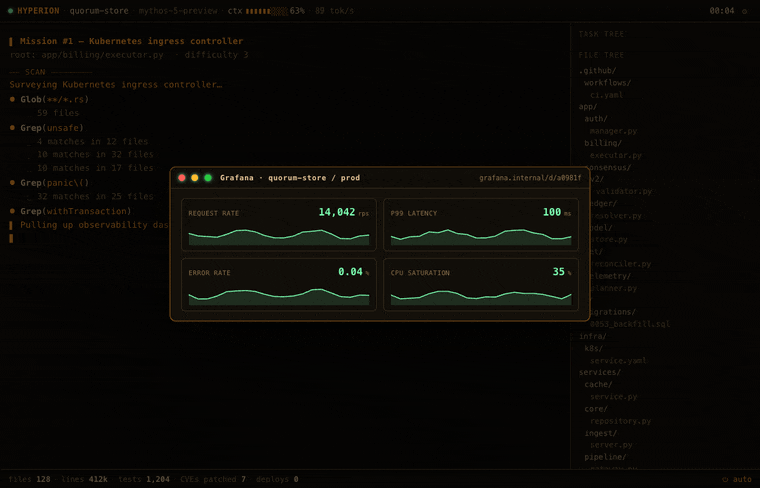This screenshot has width=760, height=488.
Task: Collapse the auth/ folder
Action: click(596, 119)
